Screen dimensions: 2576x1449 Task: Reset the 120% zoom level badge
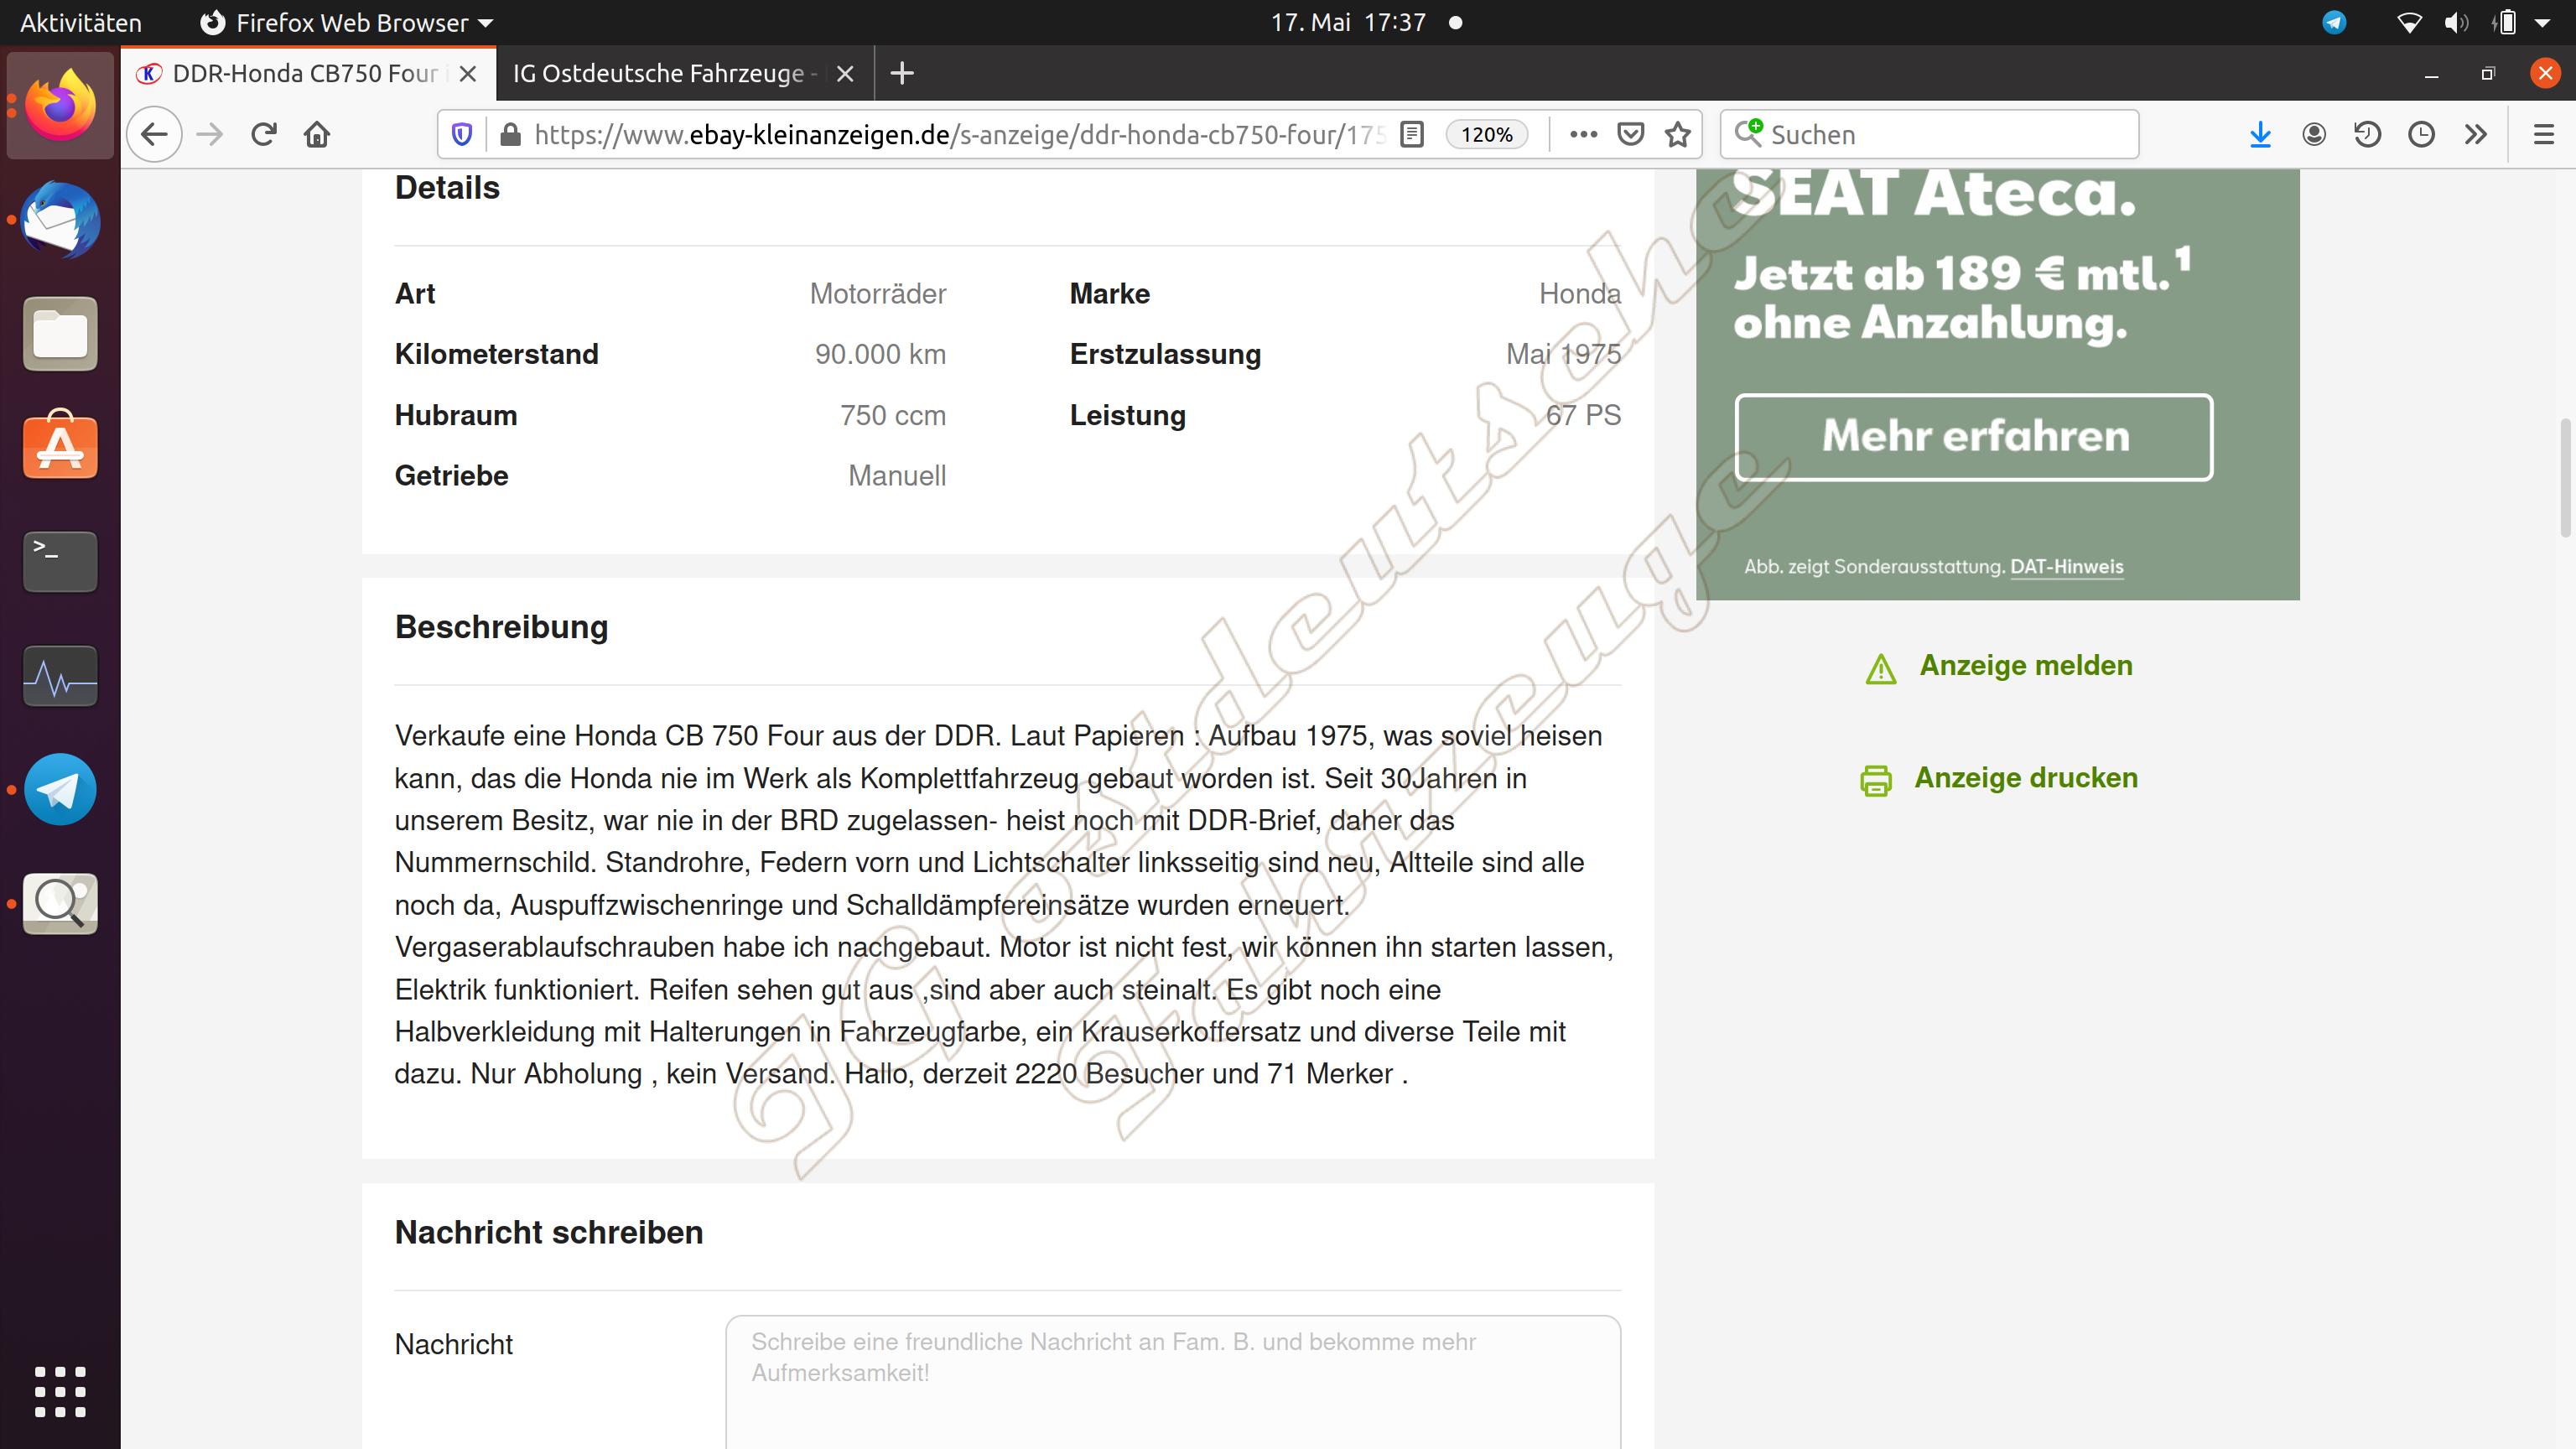[x=1486, y=134]
